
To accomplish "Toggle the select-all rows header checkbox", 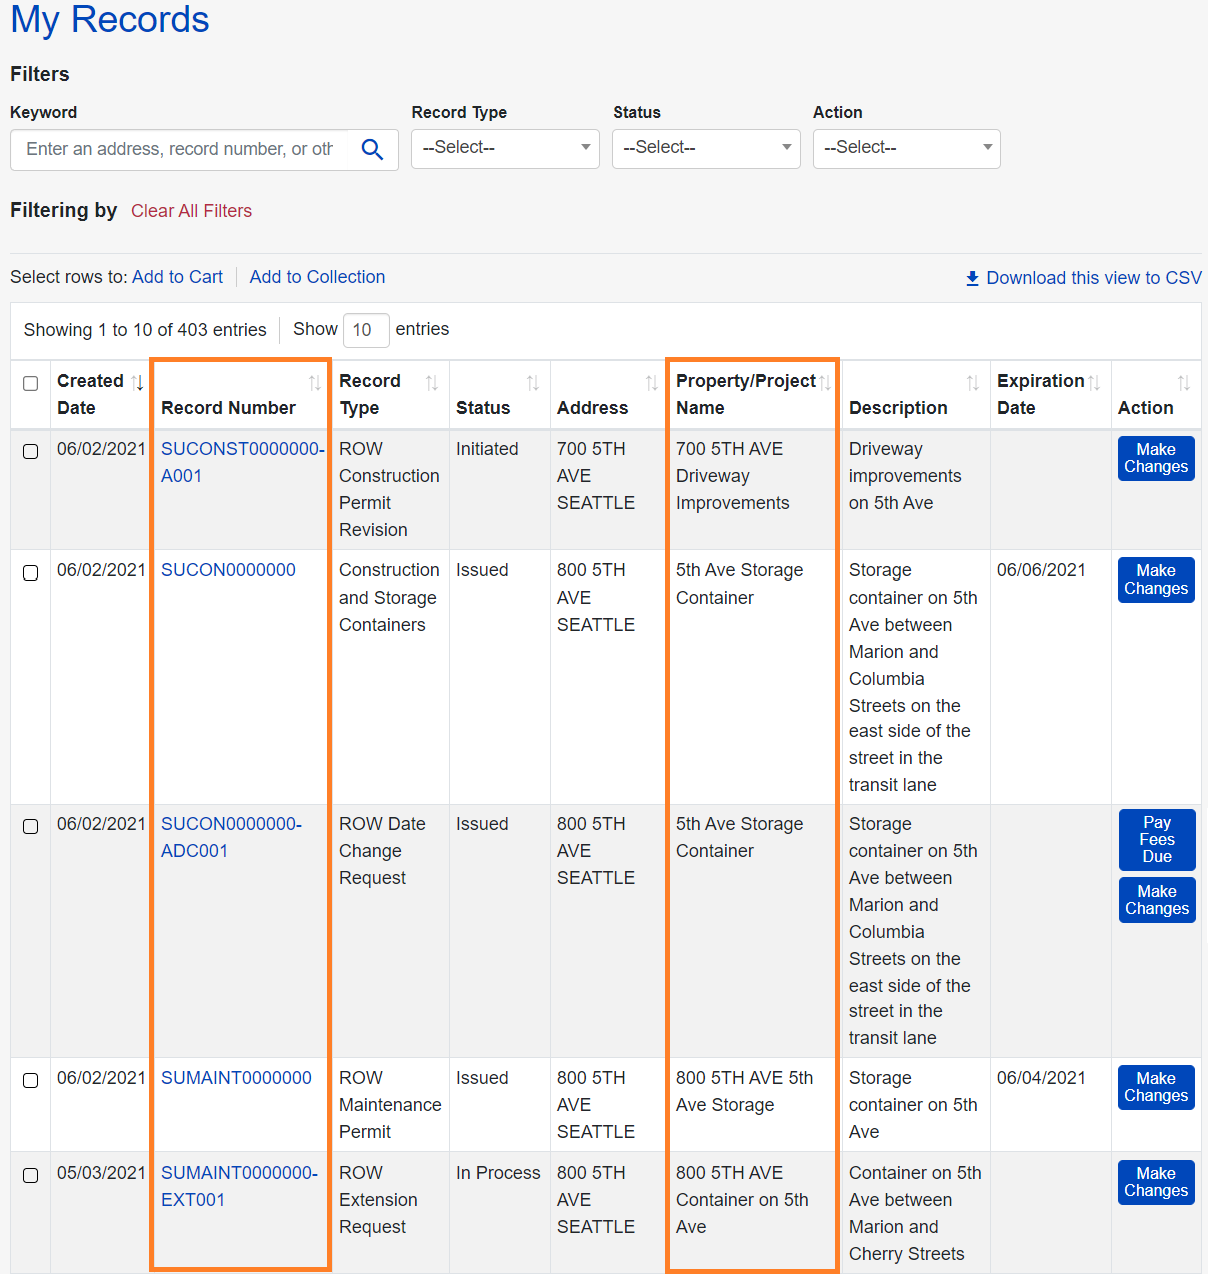I will pyautogui.click(x=31, y=384).
